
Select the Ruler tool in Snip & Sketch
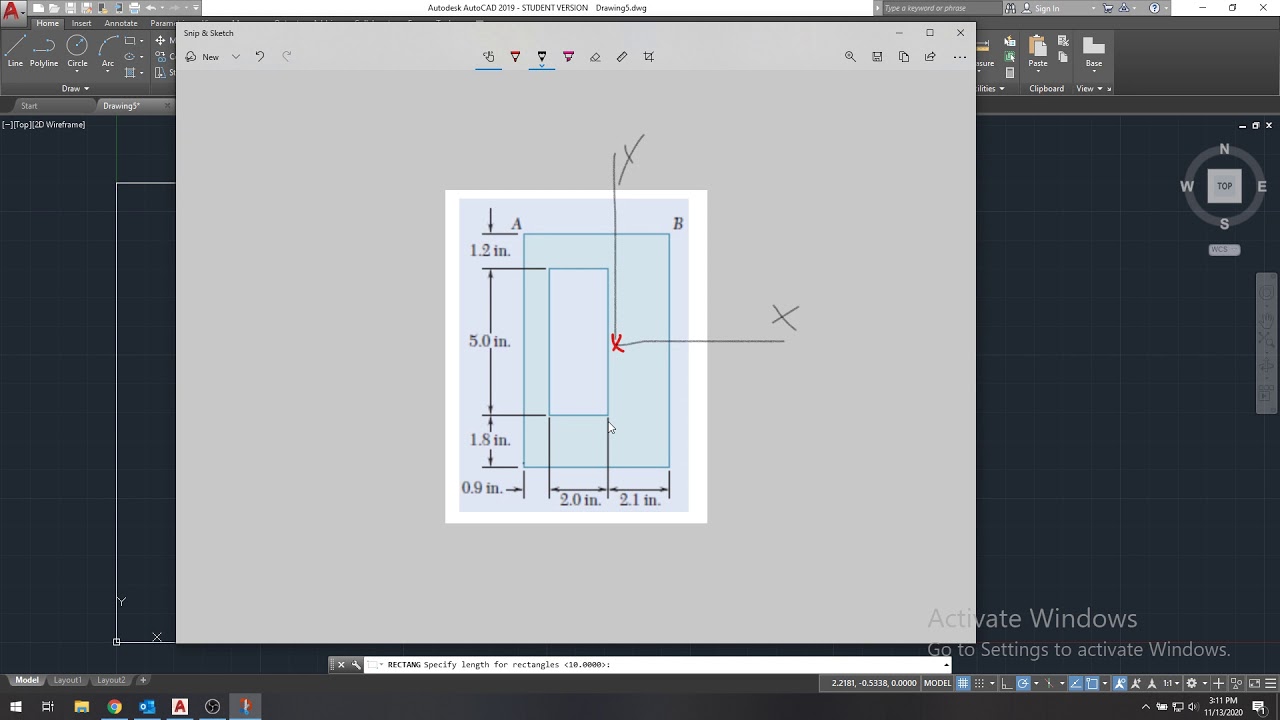point(622,57)
